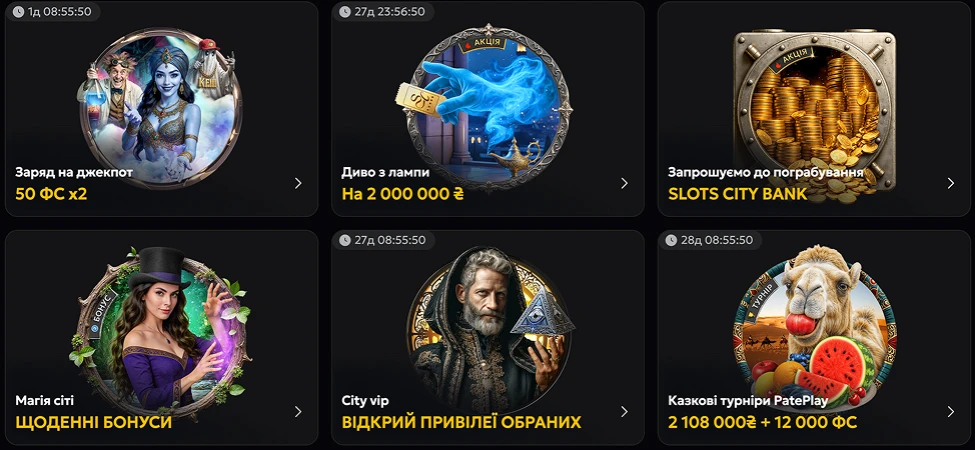975x450 pixels.
Task: Select the blue genie hand with lamp image
Action: (483, 107)
